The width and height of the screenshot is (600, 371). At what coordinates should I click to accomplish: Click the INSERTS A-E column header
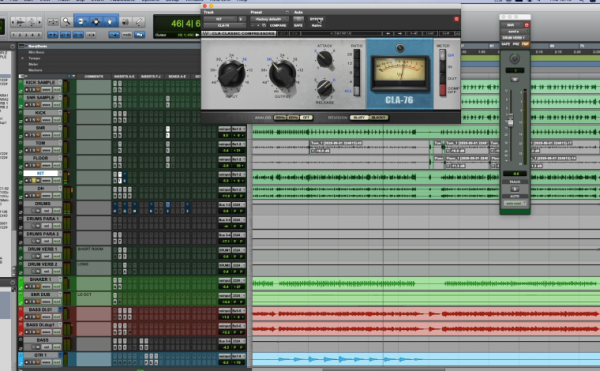point(124,76)
